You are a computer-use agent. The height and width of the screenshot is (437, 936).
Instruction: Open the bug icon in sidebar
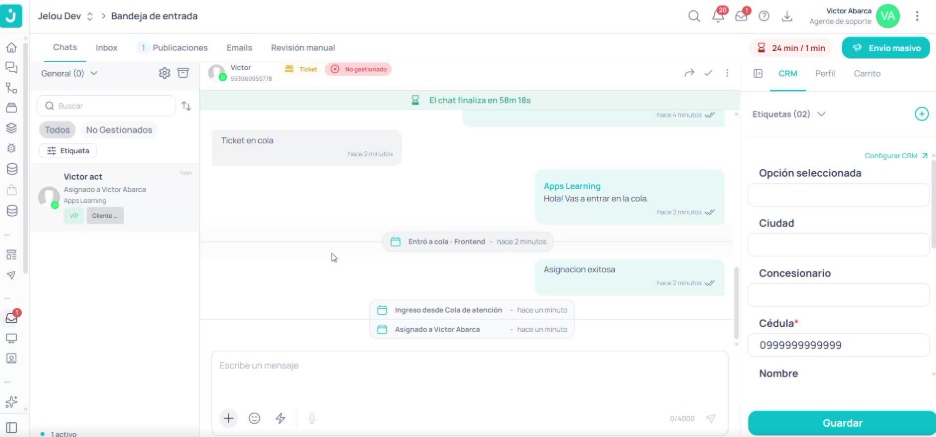[11, 149]
